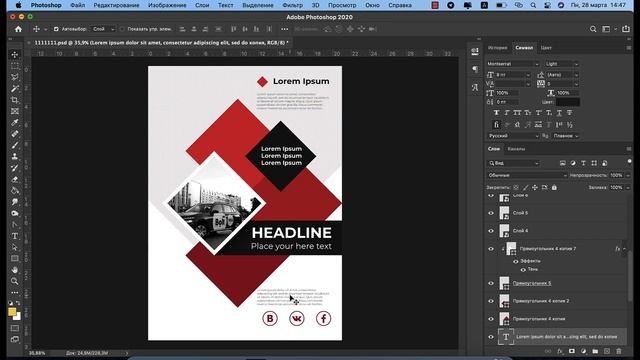Image resolution: width=640 pixels, height=360 pixels.
Task: Select the Crop tool
Action: [15, 100]
